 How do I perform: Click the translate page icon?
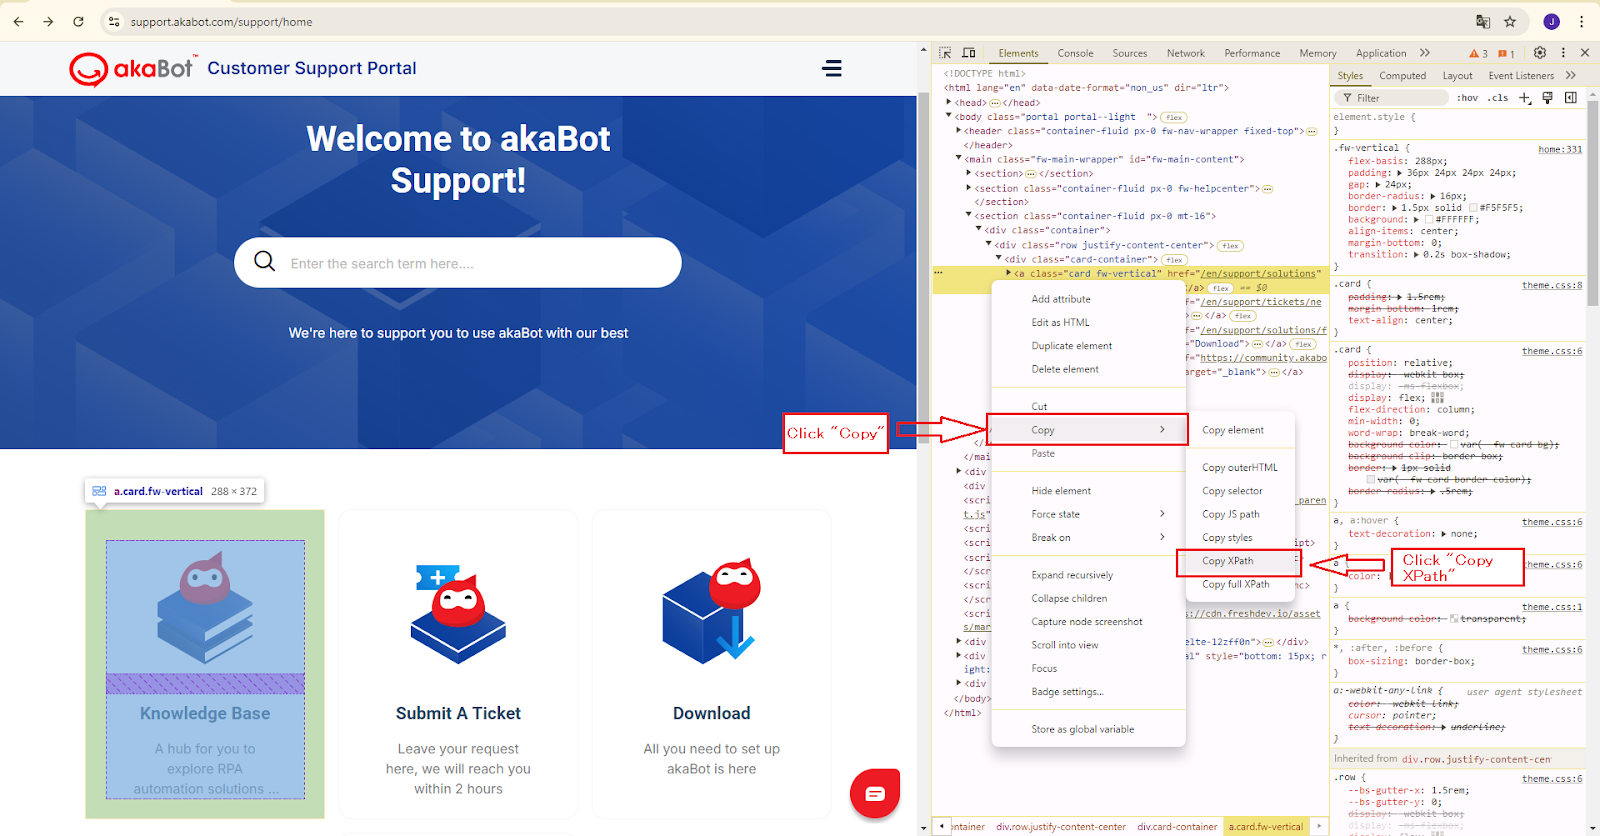[1483, 21]
